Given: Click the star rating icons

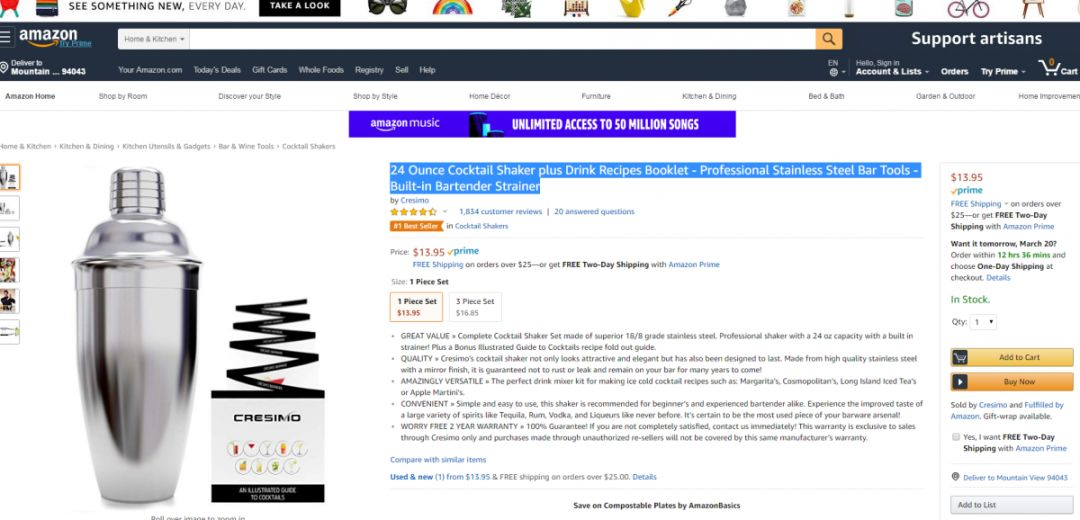Looking at the screenshot, I should 413,211.
